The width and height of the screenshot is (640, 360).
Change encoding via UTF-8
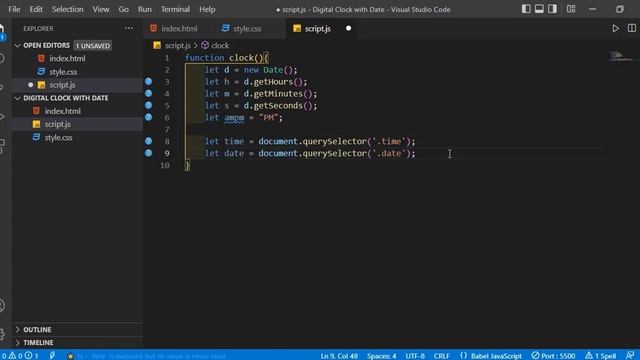click(x=415, y=356)
